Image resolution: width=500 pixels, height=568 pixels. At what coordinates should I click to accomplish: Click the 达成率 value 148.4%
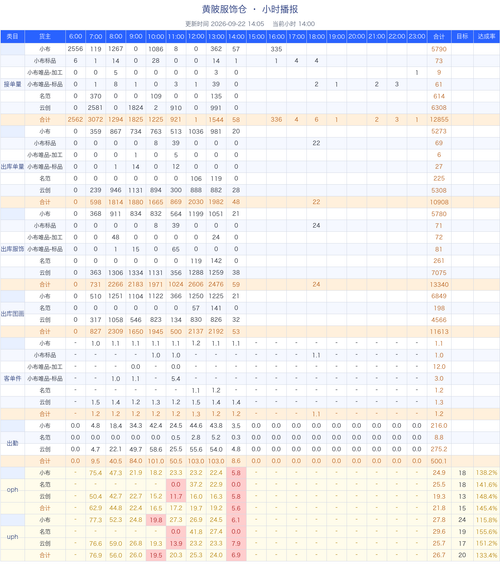point(487,496)
